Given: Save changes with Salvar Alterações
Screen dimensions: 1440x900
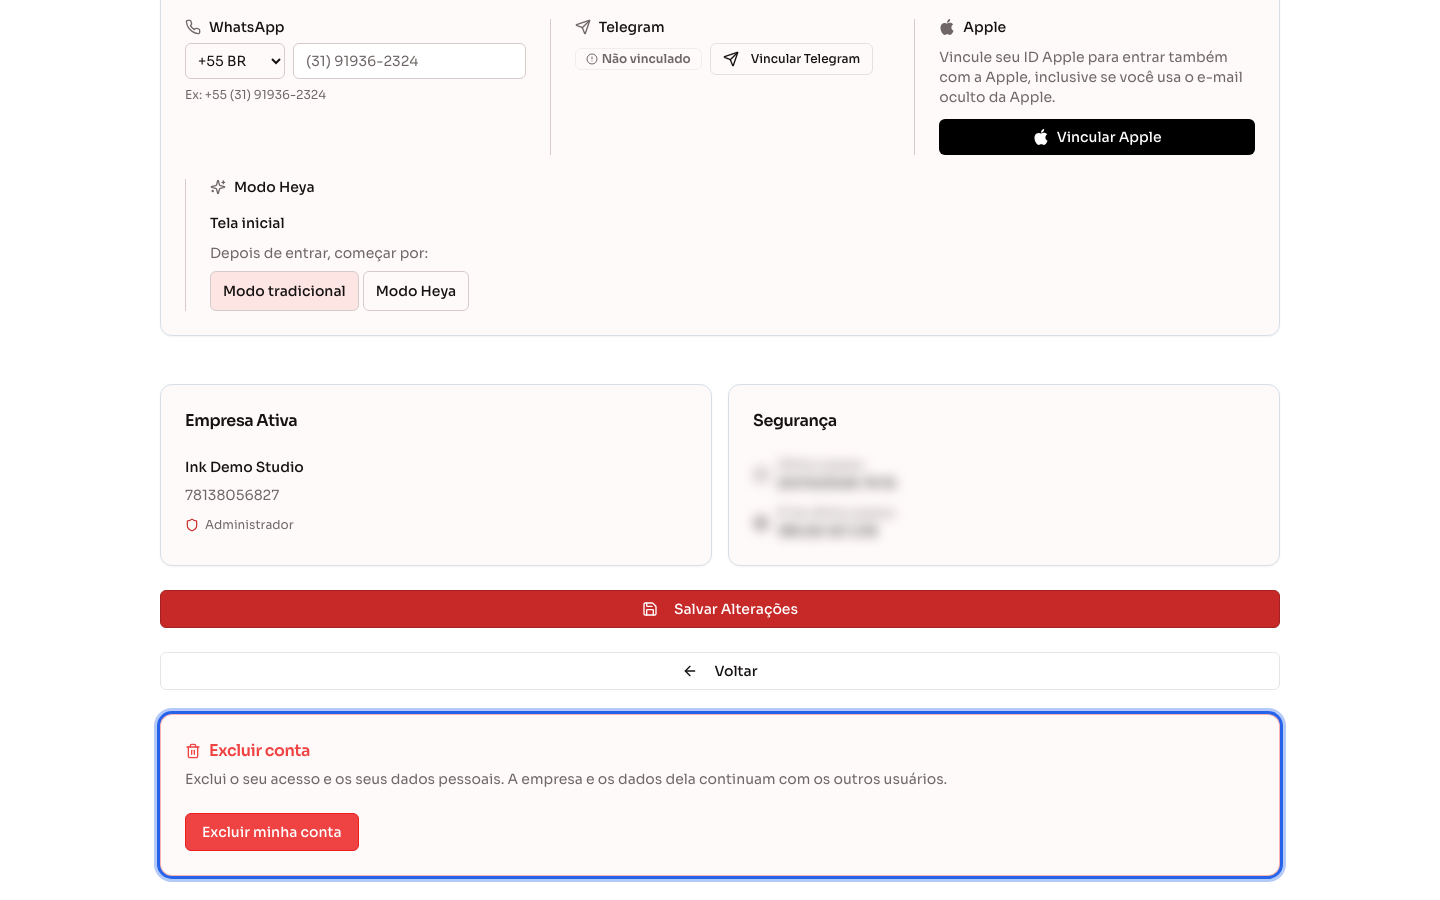Looking at the screenshot, I should point(720,609).
